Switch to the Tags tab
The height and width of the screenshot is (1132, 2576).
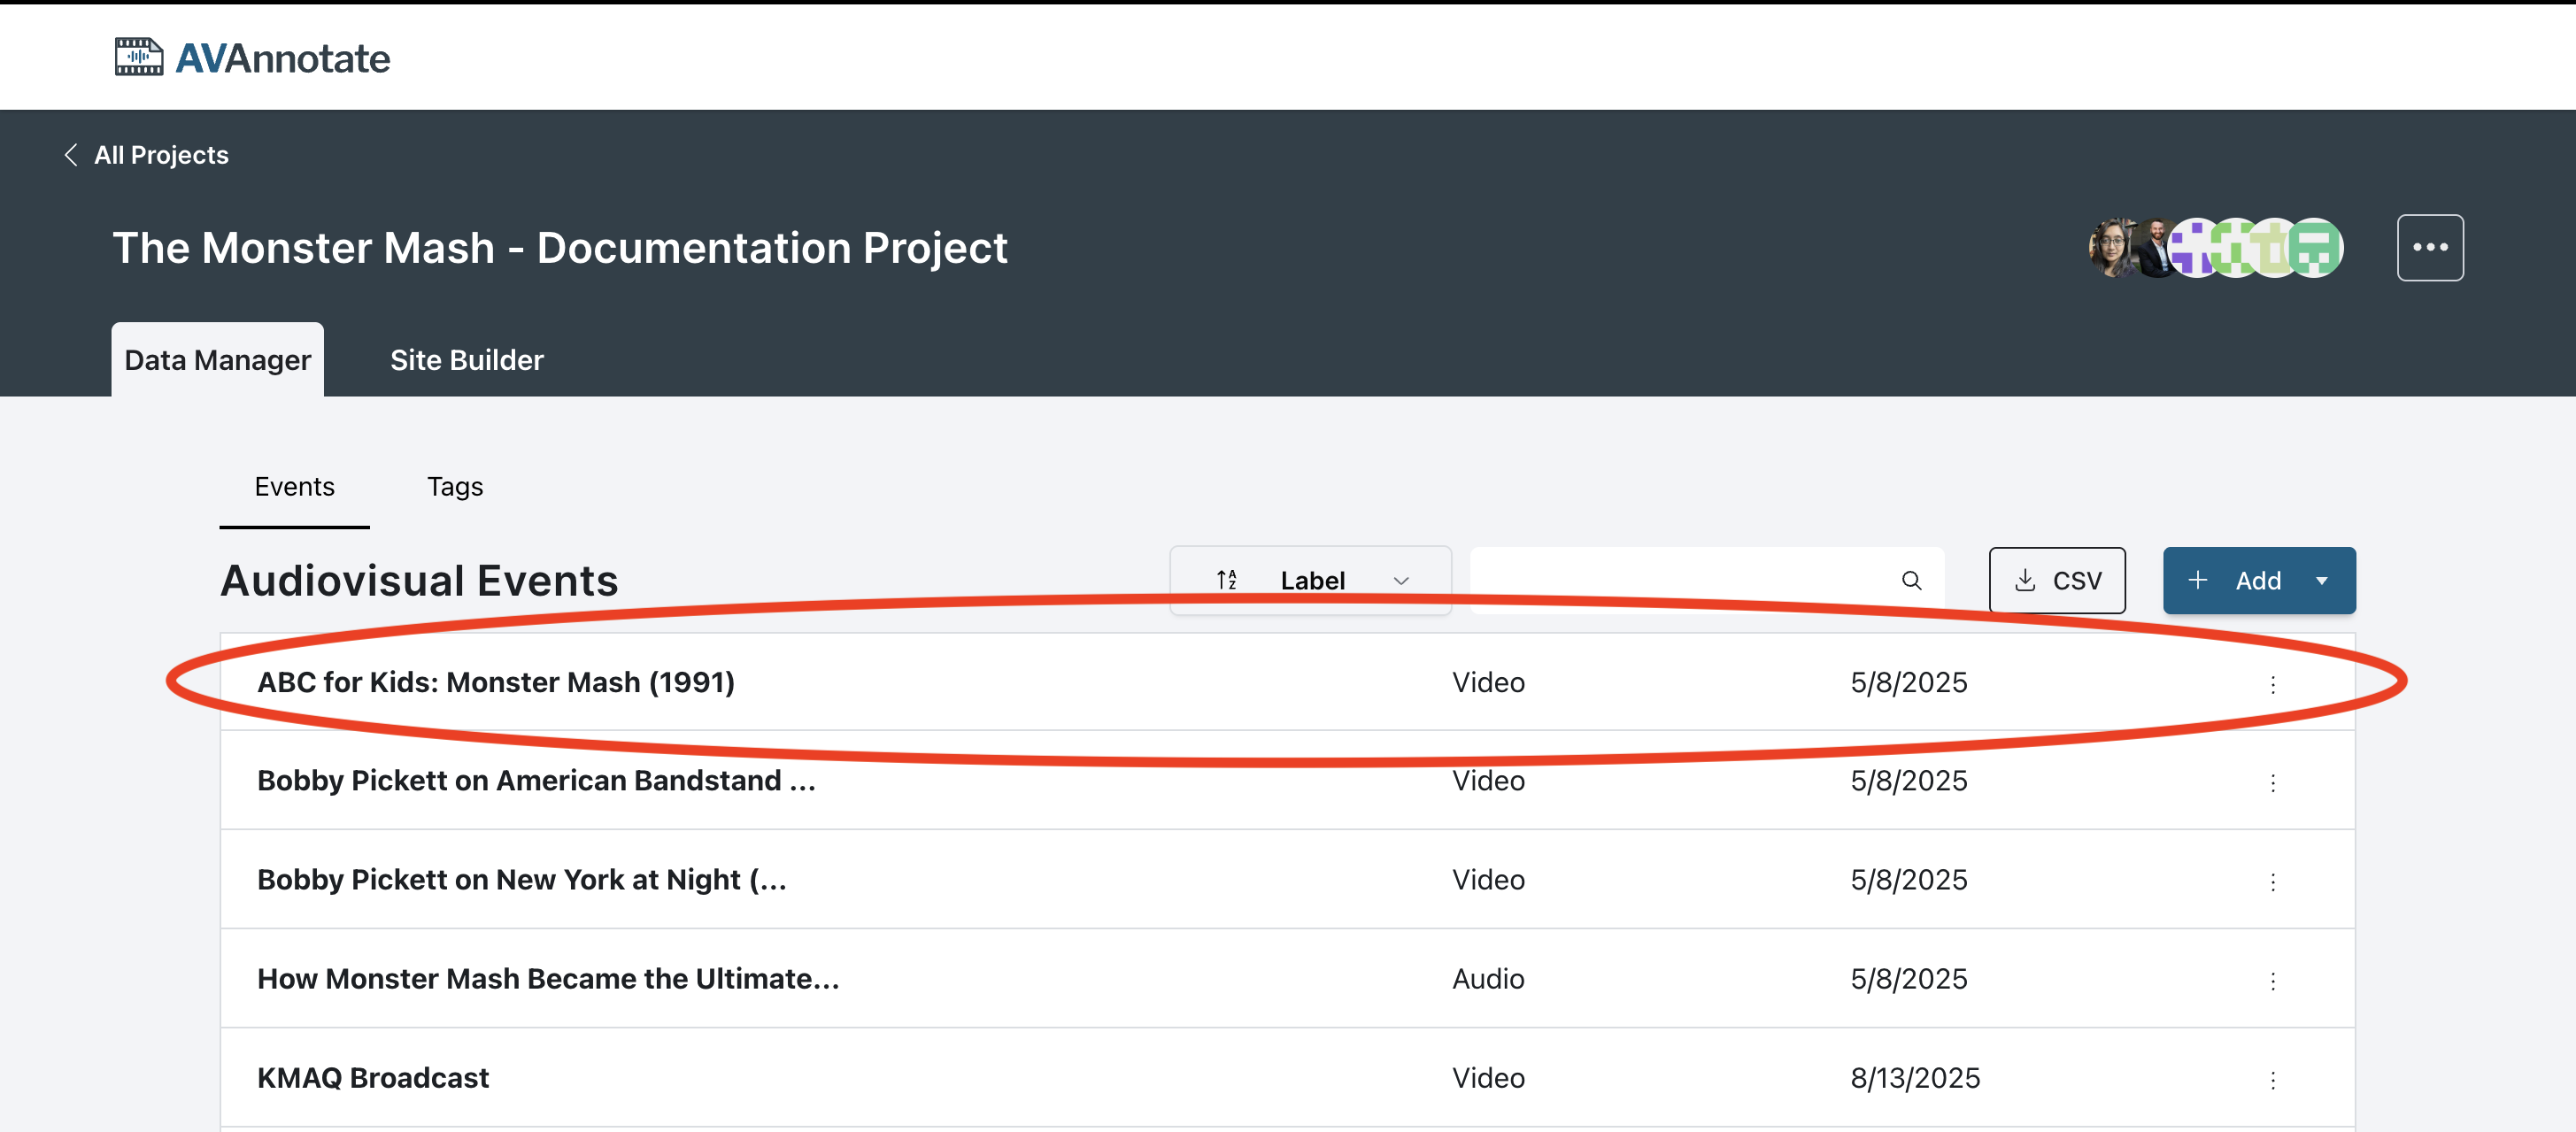455,487
